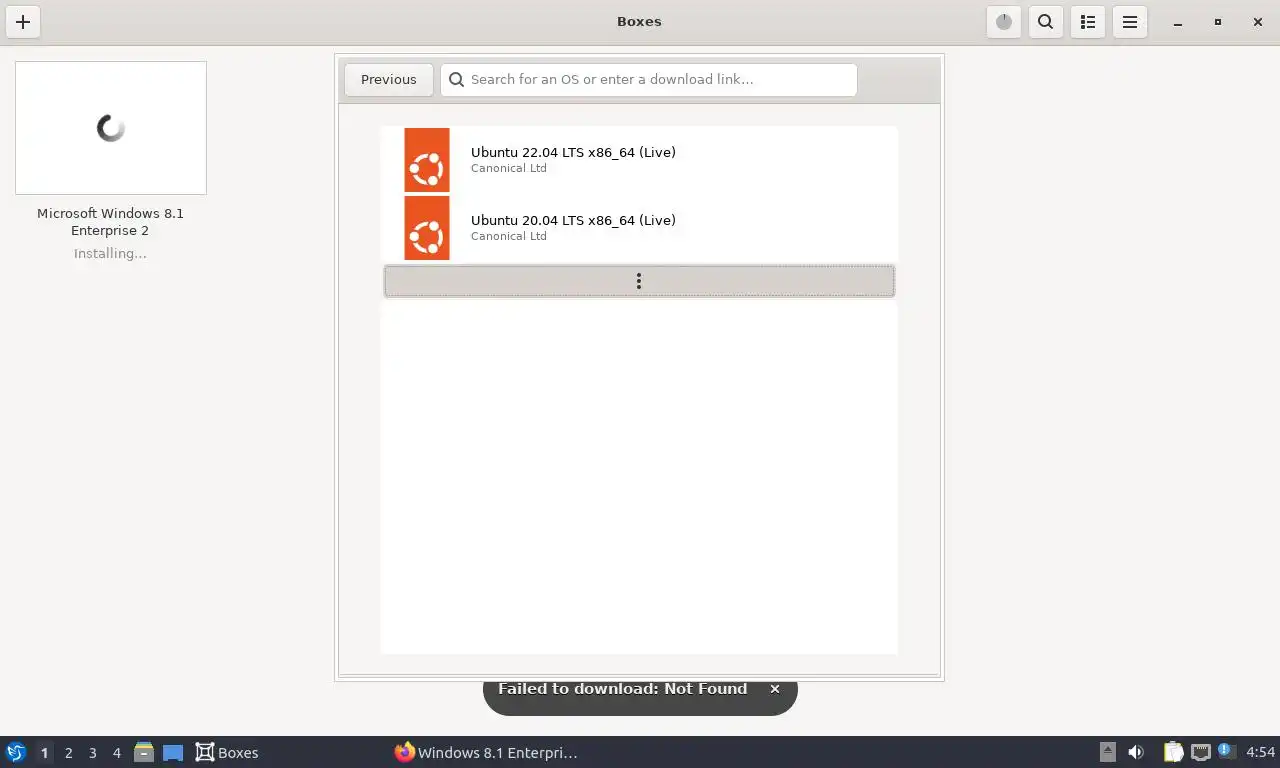Choose Ubuntu 20.04 LTS x86_64 (Live)
Image resolution: width=1280 pixels, height=768 pixels.
[639, 228]
